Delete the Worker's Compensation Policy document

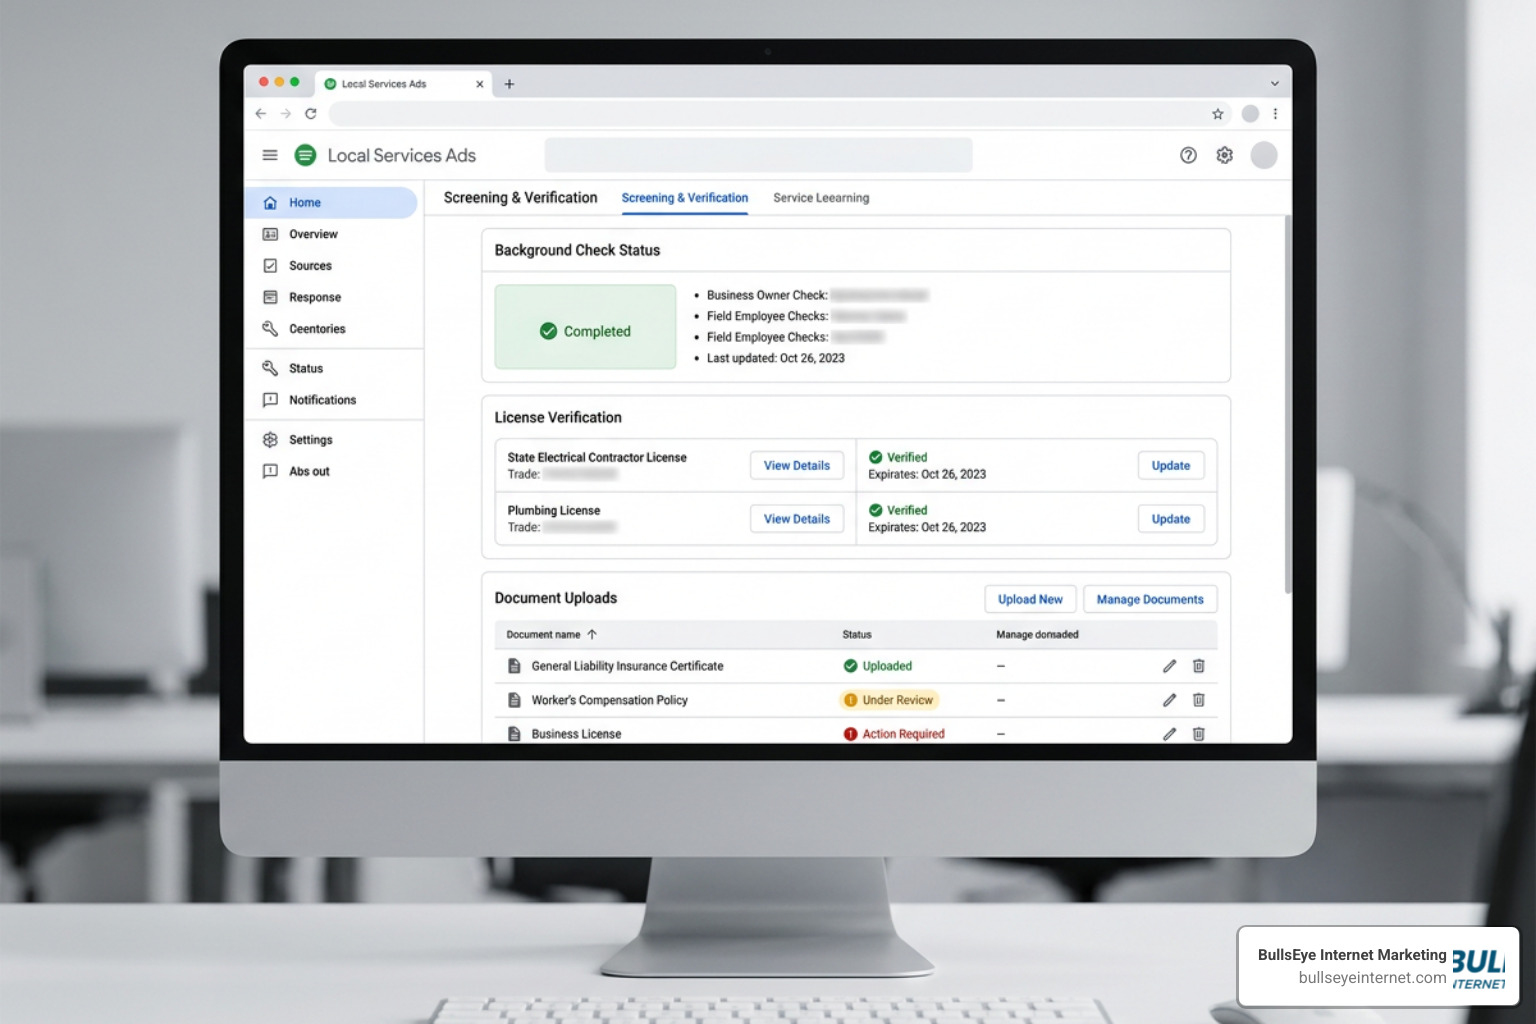(1198, 700)
